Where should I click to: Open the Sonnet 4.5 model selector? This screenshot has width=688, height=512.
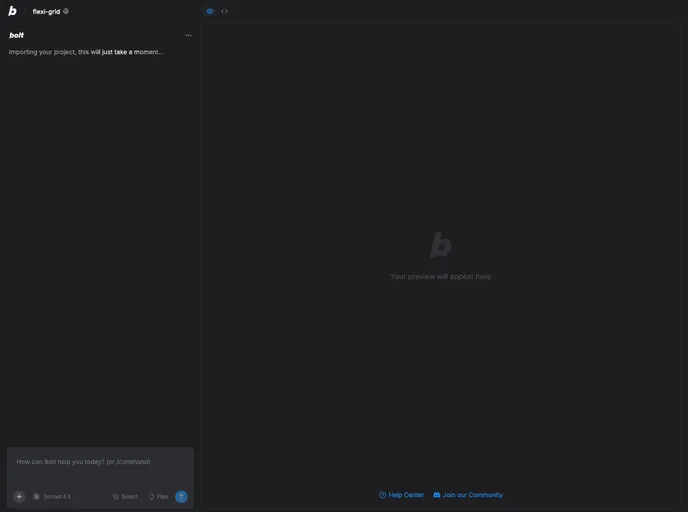click(52, 496)
